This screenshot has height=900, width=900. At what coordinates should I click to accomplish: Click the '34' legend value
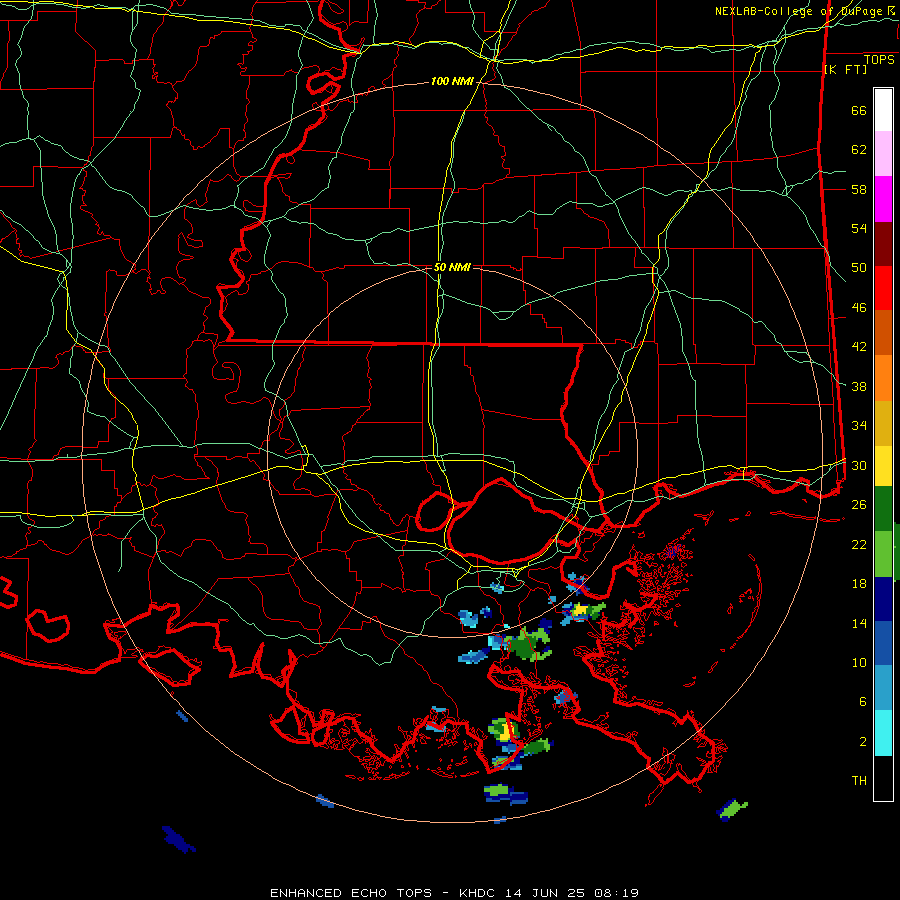pyautogui.click(x=859, y=426)
